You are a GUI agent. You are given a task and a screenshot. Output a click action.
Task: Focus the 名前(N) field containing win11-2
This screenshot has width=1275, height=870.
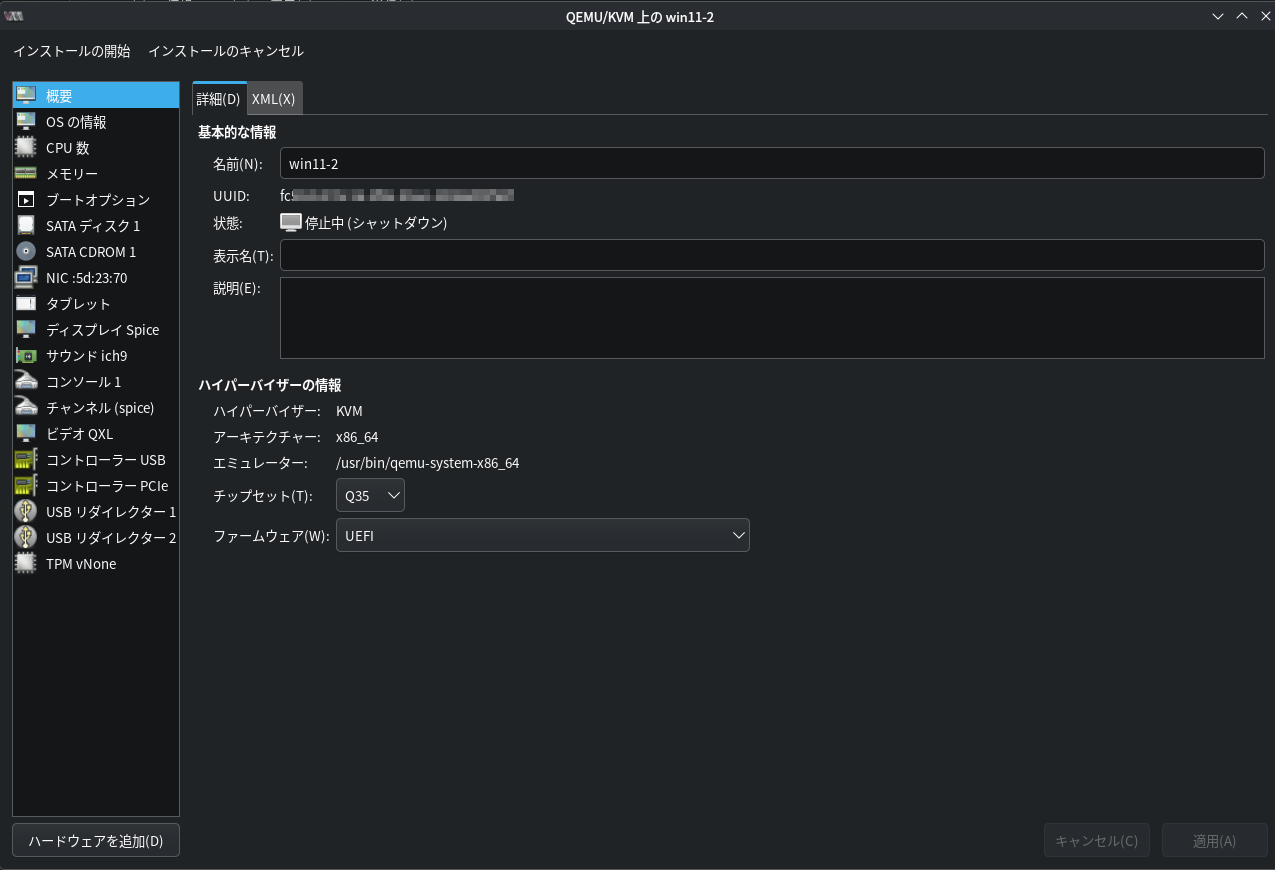[x=772, y=163]
